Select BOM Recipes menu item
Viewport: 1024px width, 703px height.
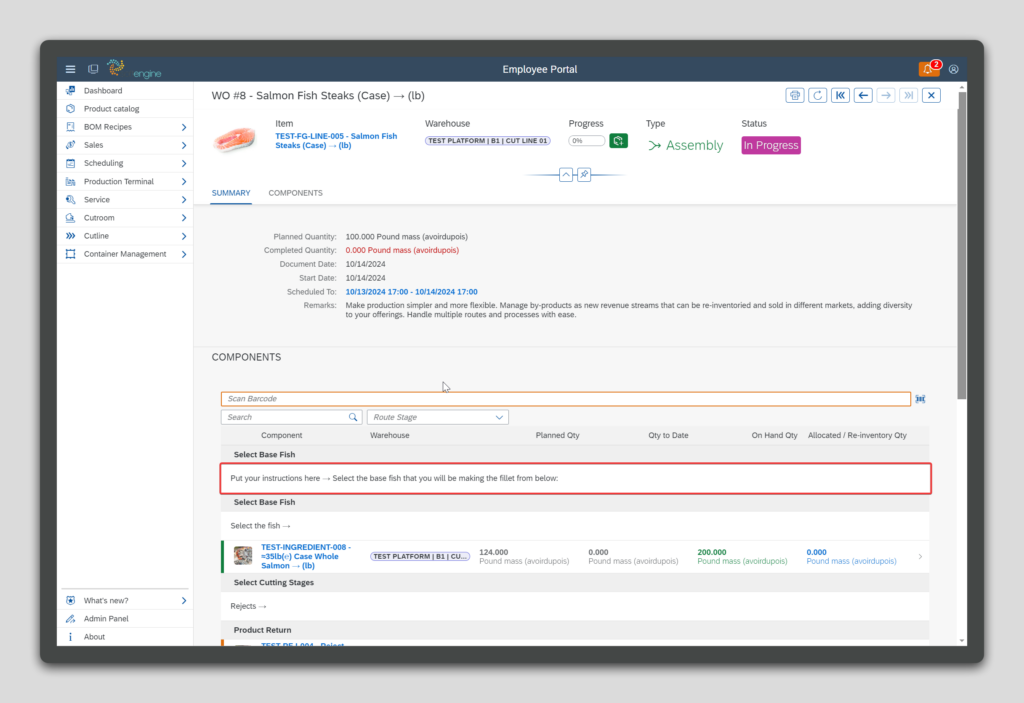pyautogui.click(x=108, y=127)
